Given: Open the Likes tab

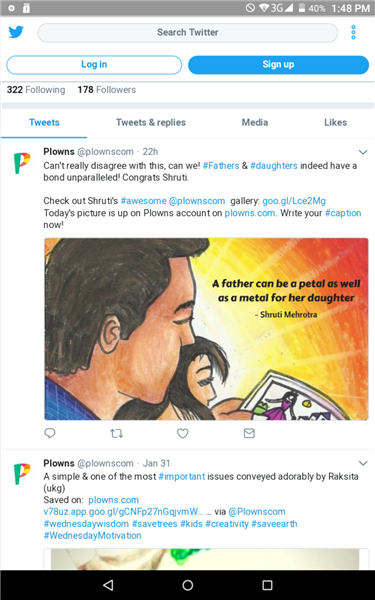Looking at the screenshot, I should 336,122.
